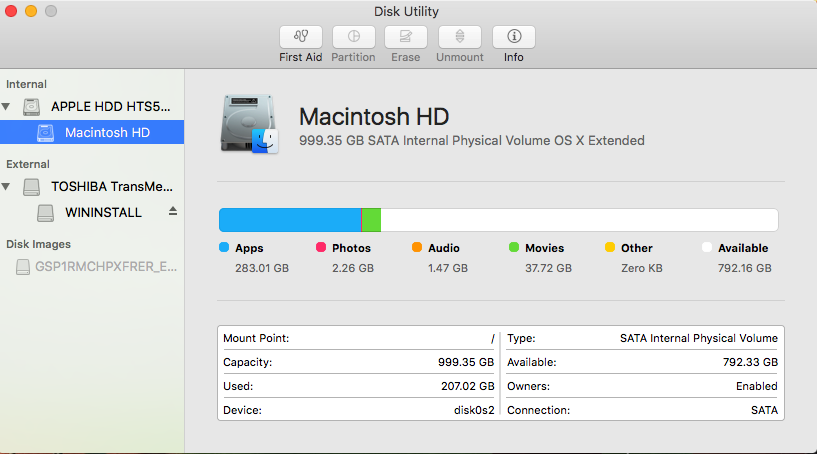Click the Type value SATA Internal Physical Volume
The height and width of the screenshot is (454, 817).
699,338
